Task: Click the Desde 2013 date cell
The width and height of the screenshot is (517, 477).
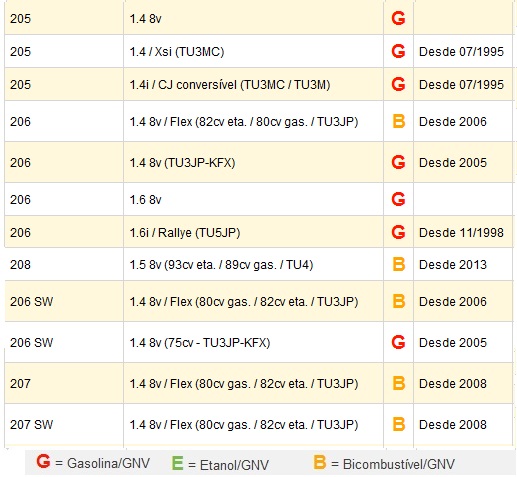Action: tap(463, 265)
